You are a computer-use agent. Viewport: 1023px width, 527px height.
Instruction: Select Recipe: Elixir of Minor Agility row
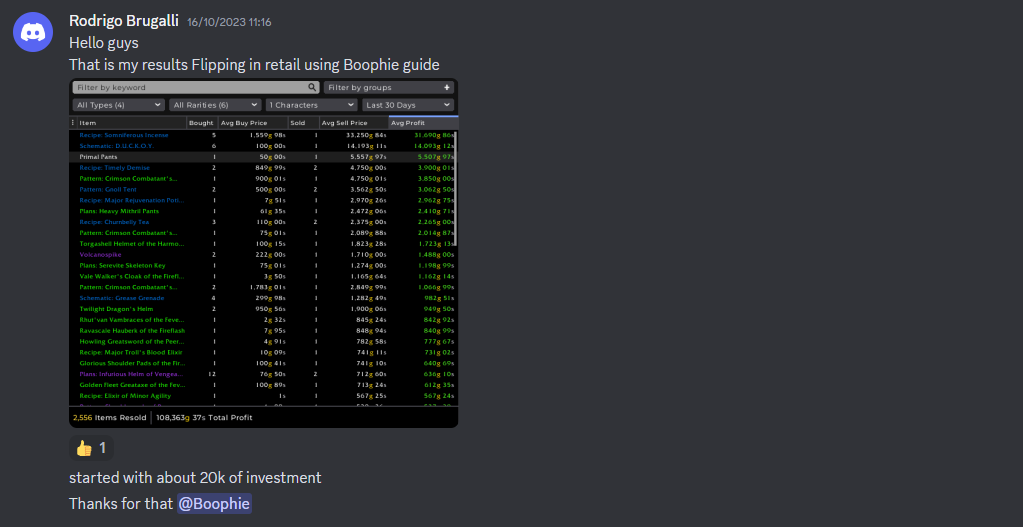pyautogui.click(x=262, y=396)
